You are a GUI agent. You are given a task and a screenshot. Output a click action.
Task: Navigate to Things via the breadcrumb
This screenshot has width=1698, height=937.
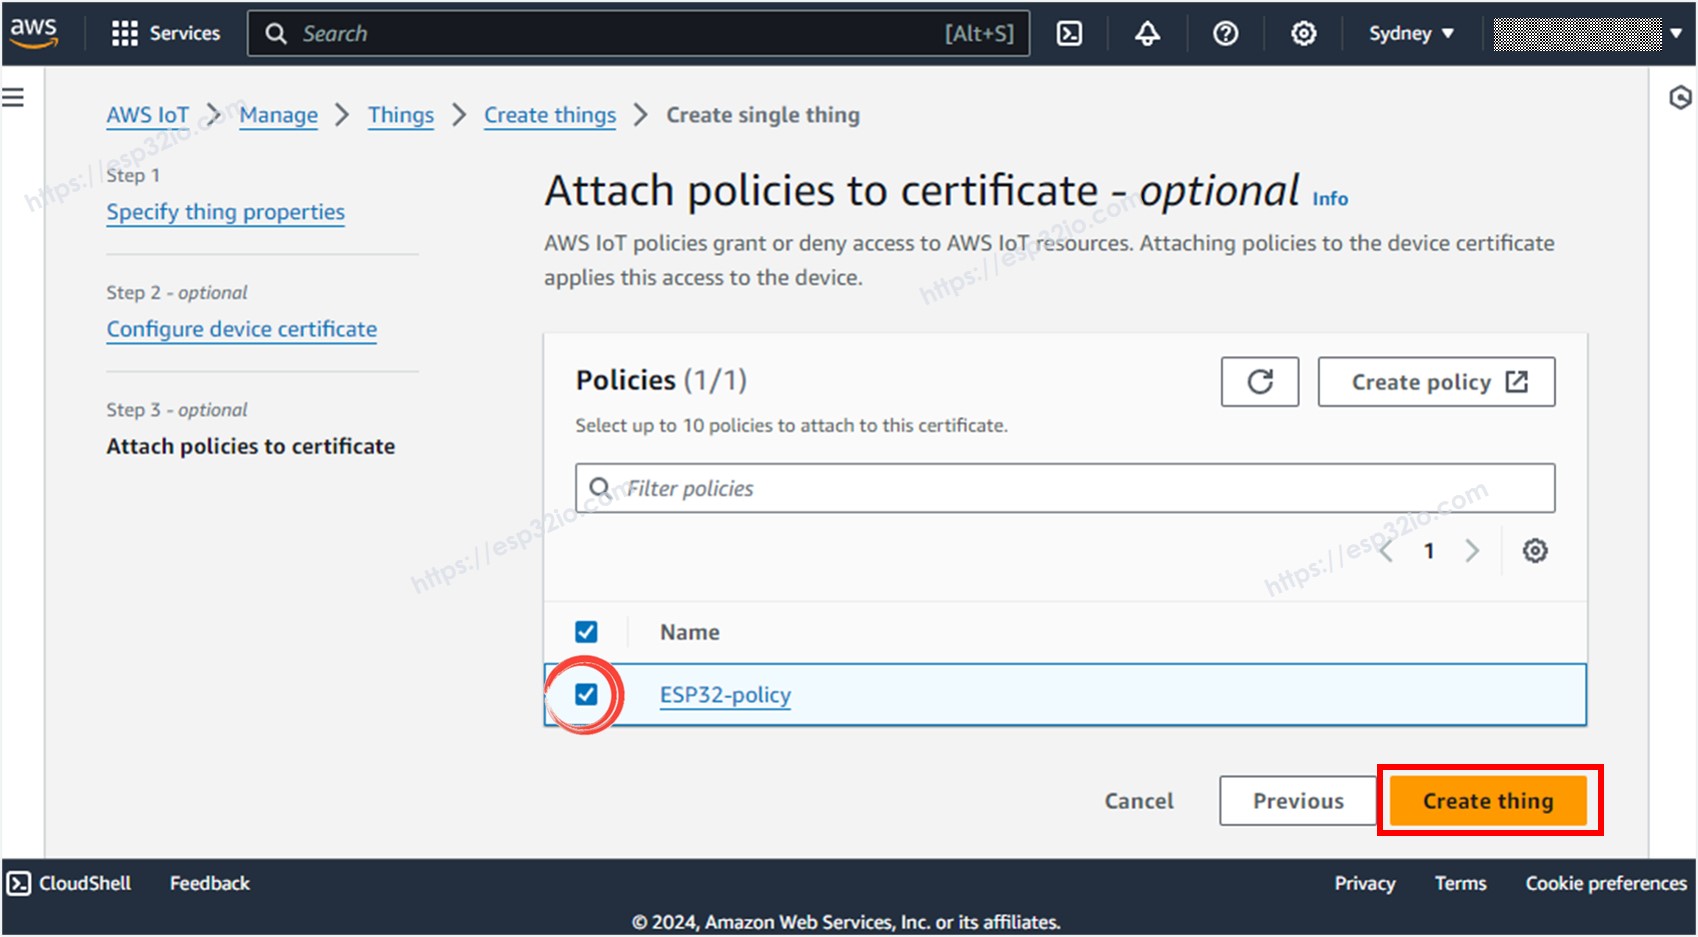[x=400, y=115]
